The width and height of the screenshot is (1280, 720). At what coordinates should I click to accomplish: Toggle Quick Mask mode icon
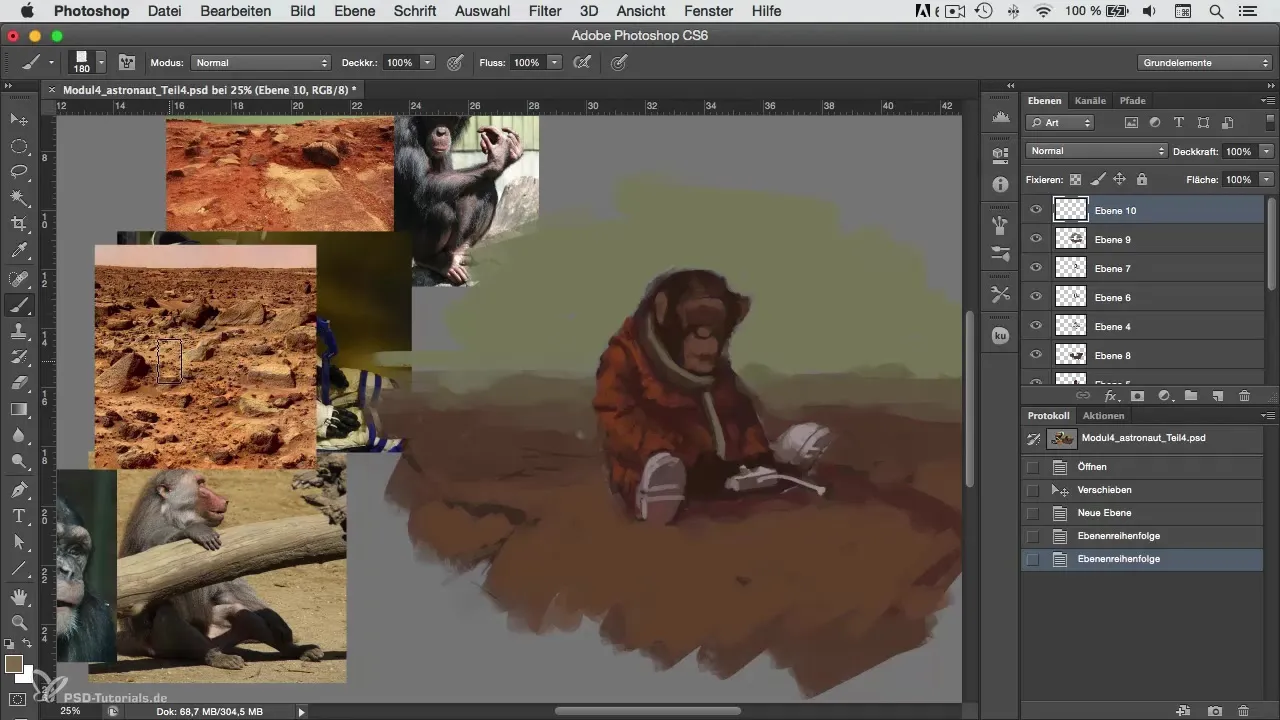pyautogui.click(x=19, y=699)
